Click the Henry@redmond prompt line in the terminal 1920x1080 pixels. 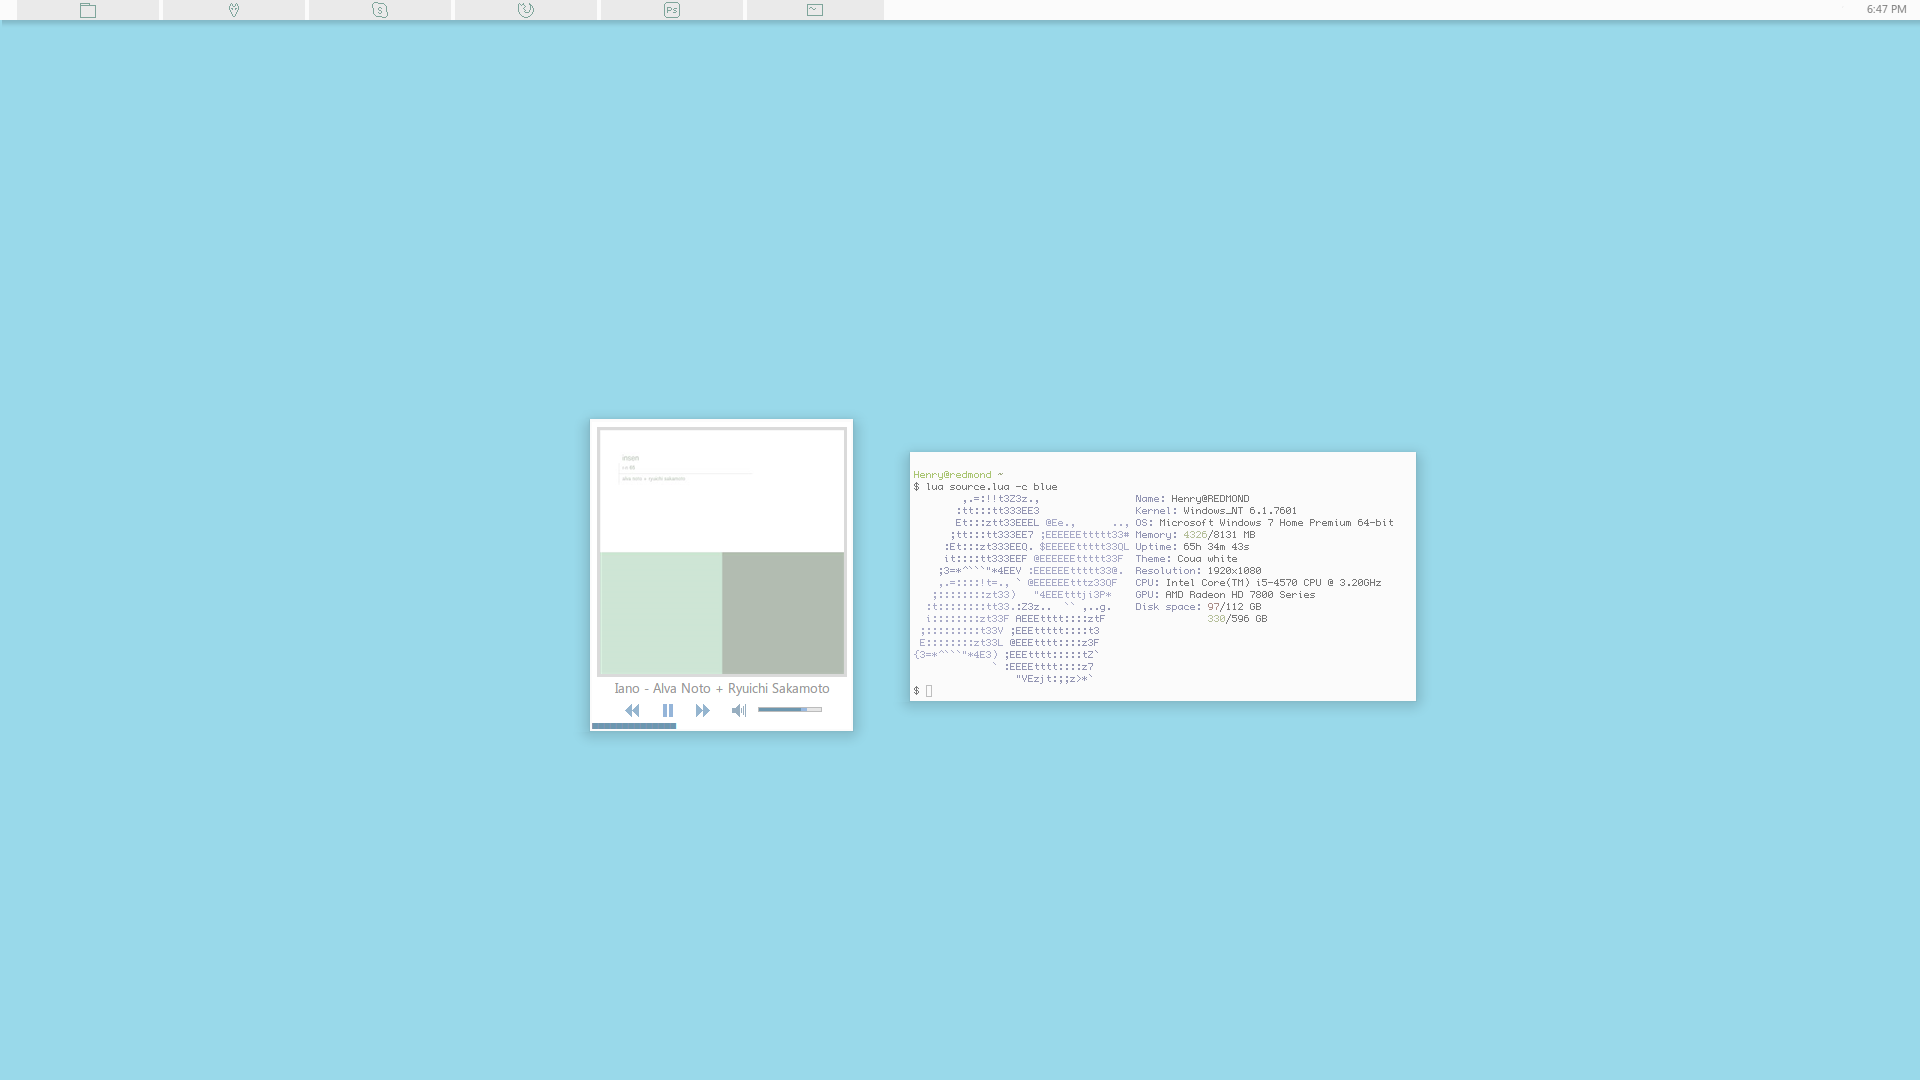point(958,475)
